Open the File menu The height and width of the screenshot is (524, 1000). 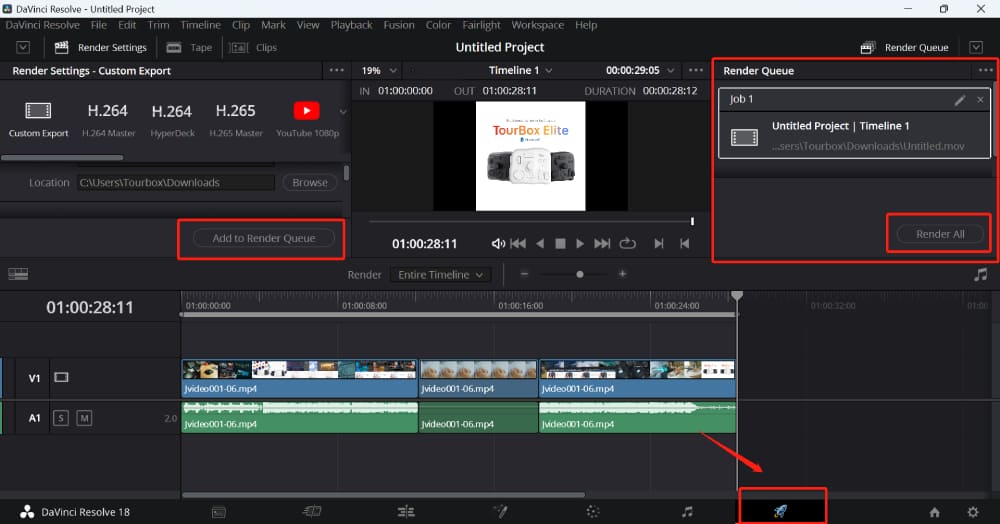click(99, 25)
